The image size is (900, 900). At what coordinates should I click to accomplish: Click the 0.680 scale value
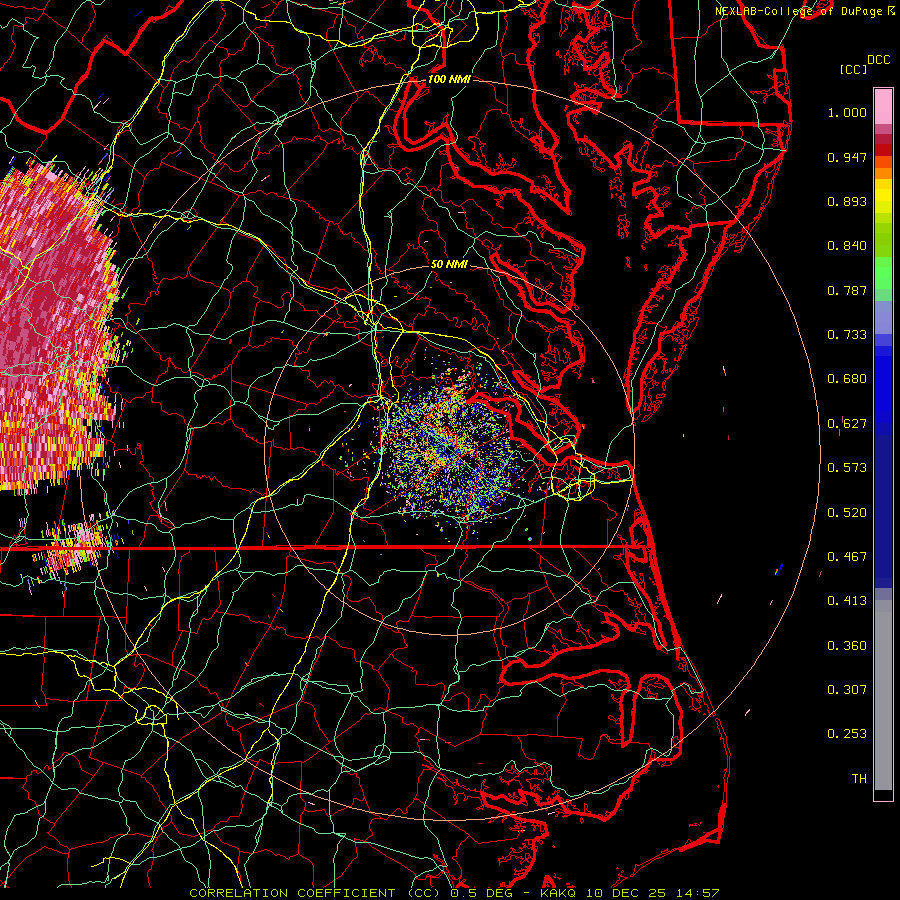(847, 379)
